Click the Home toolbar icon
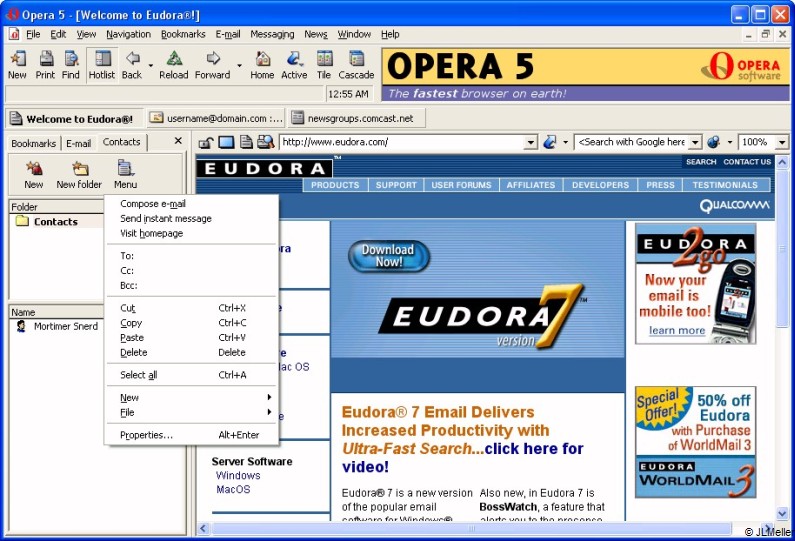 tap(262, 65)
